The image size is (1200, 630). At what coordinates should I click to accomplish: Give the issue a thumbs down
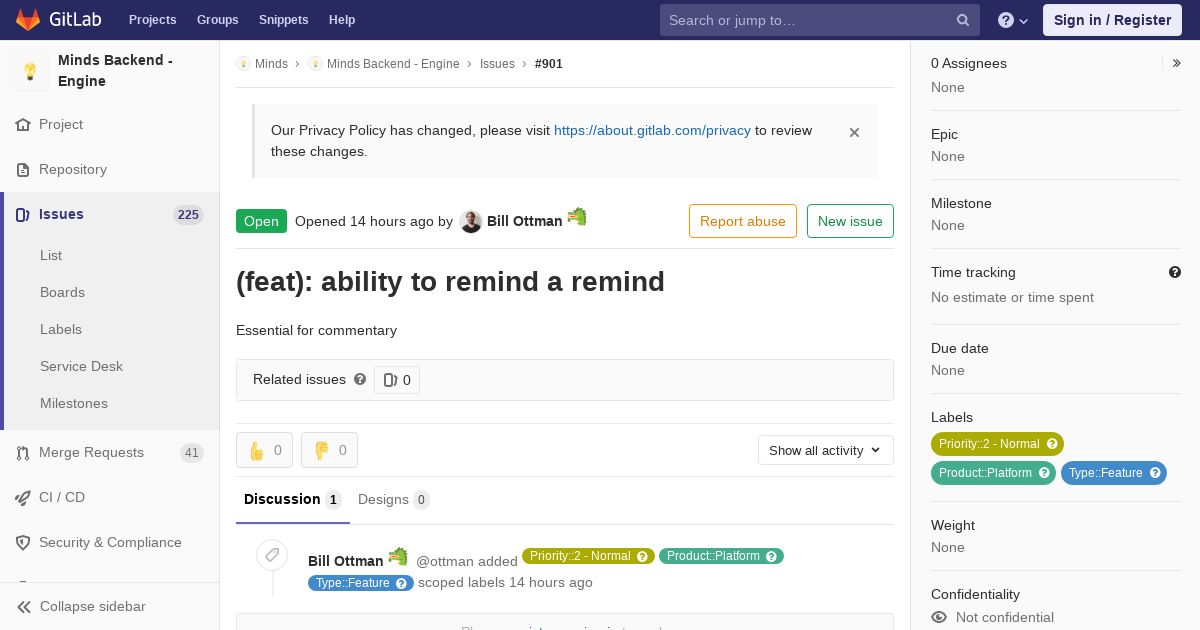[x=329, y=450]
